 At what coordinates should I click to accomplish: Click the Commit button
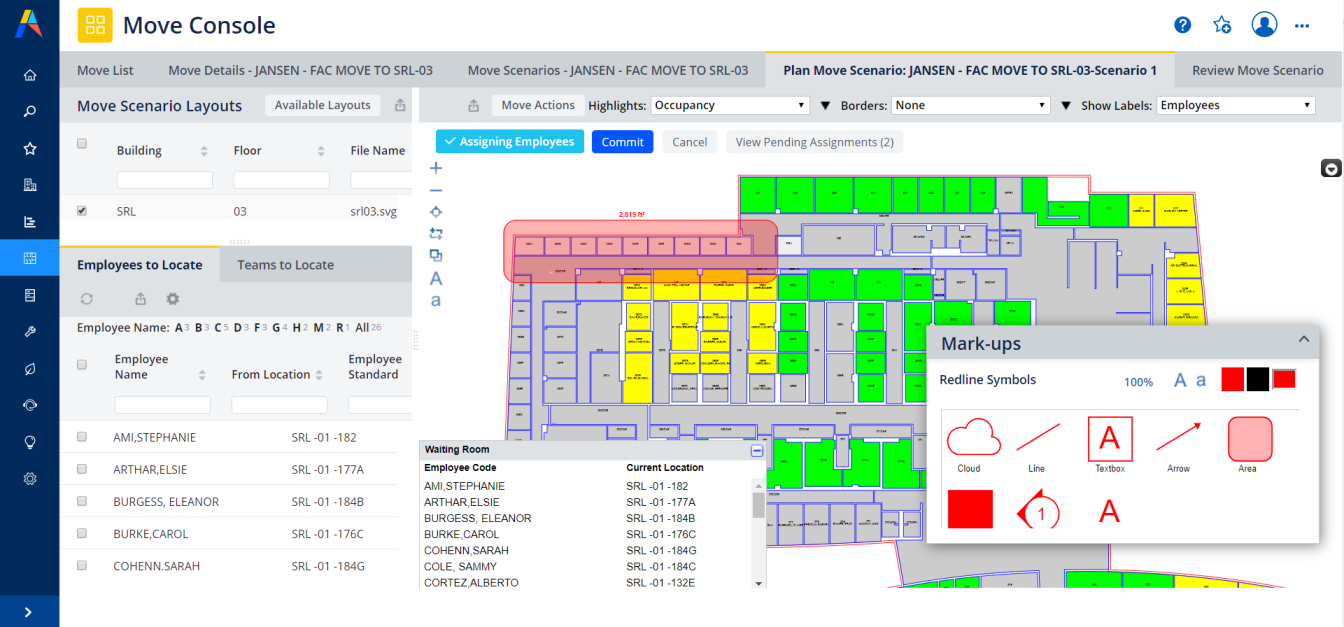pyautogui.click(x=622, y=142)
